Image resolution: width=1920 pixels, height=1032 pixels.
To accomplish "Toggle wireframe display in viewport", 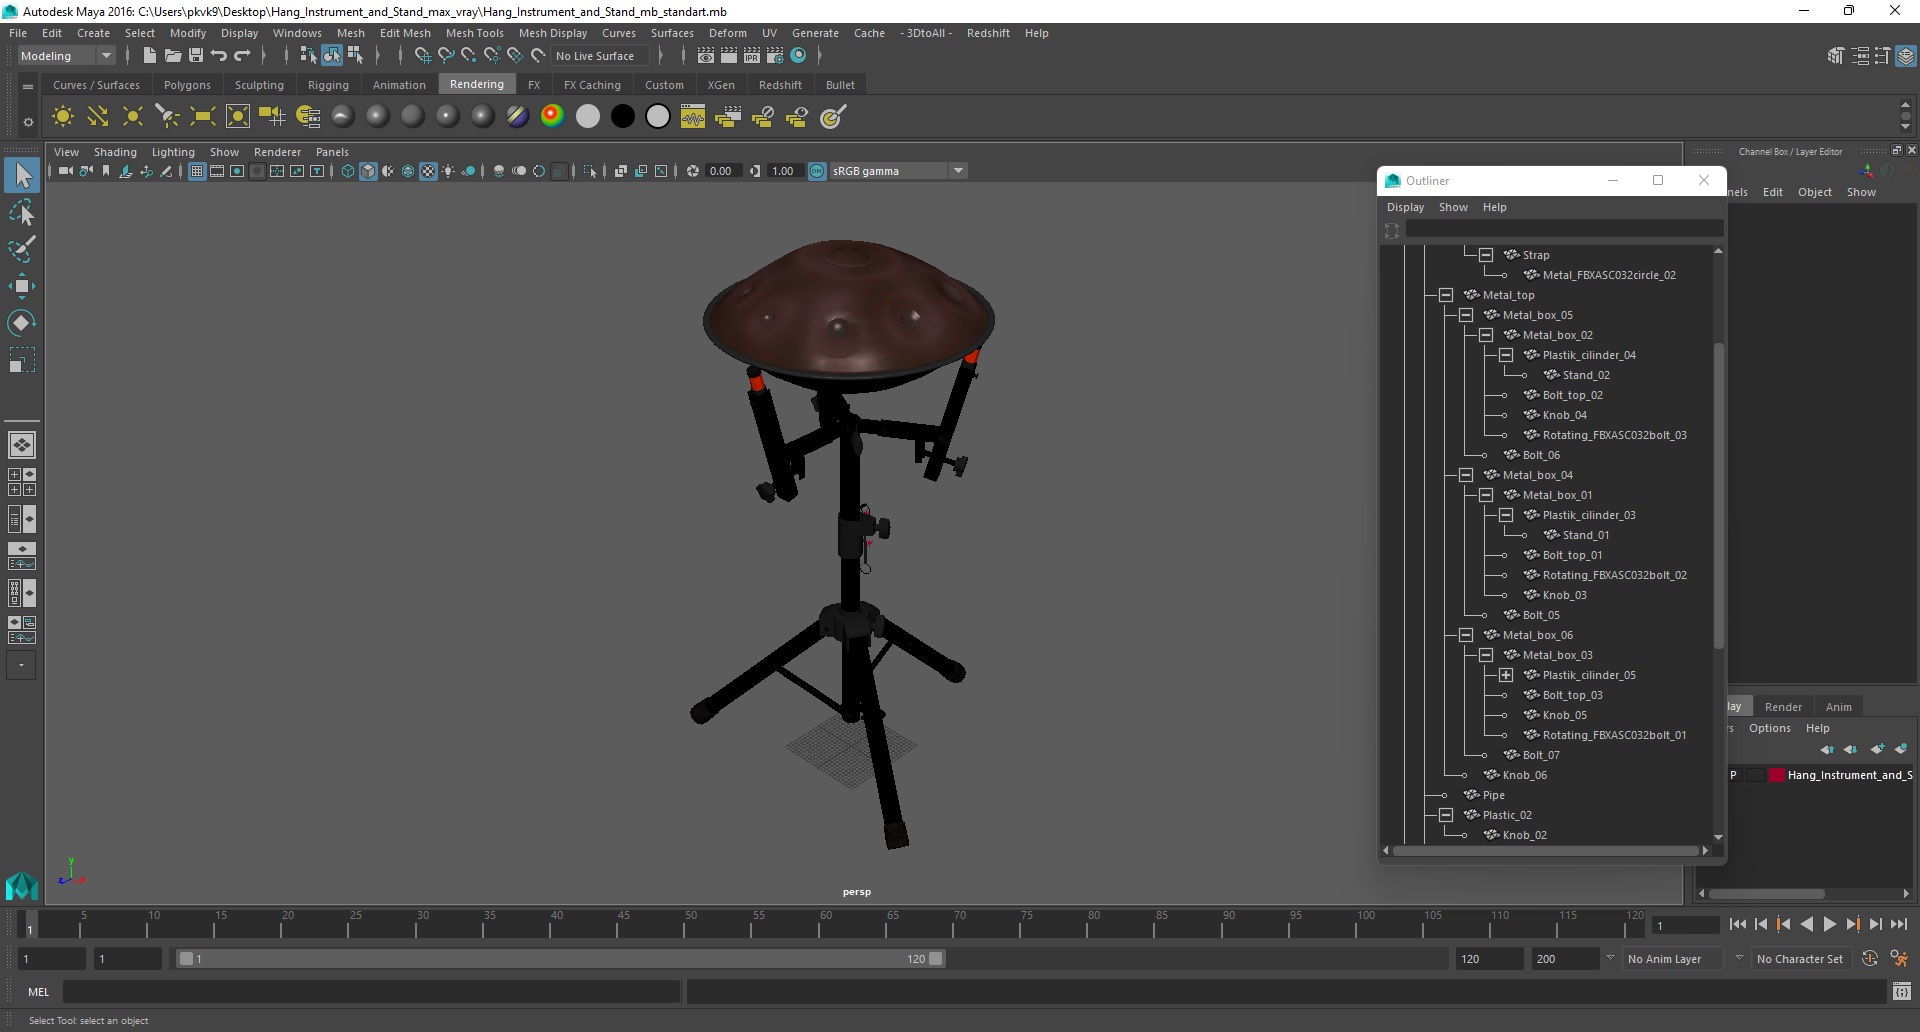I will click(x=348, y=171).
